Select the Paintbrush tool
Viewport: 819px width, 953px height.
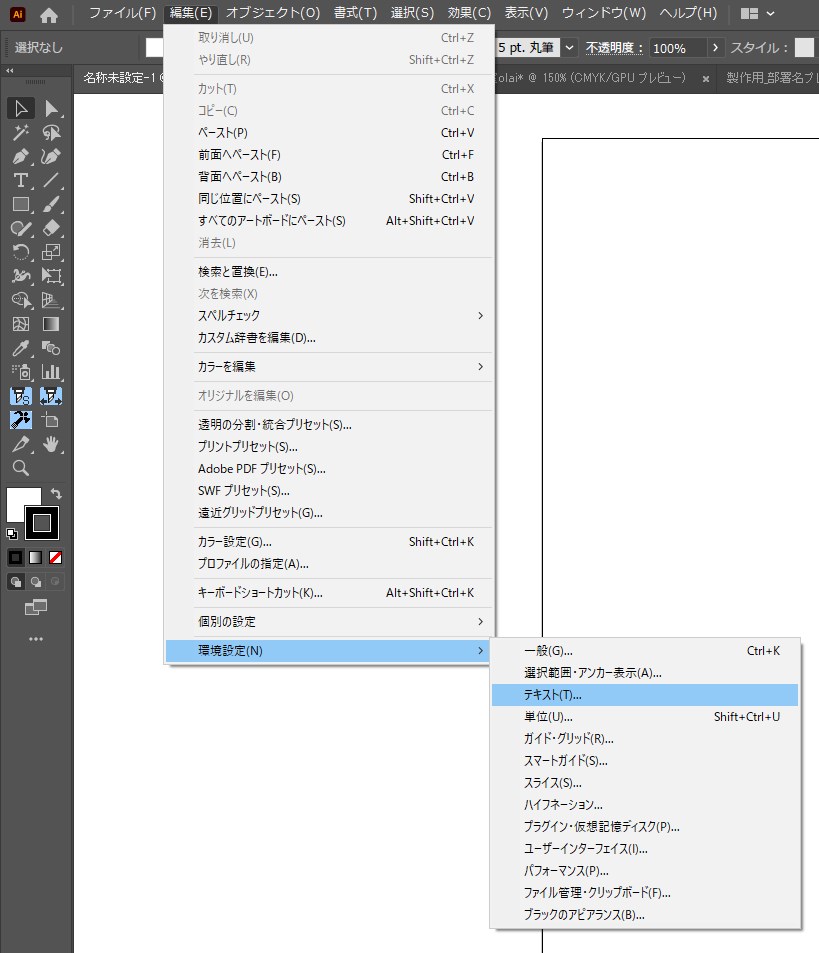[51, 205]
